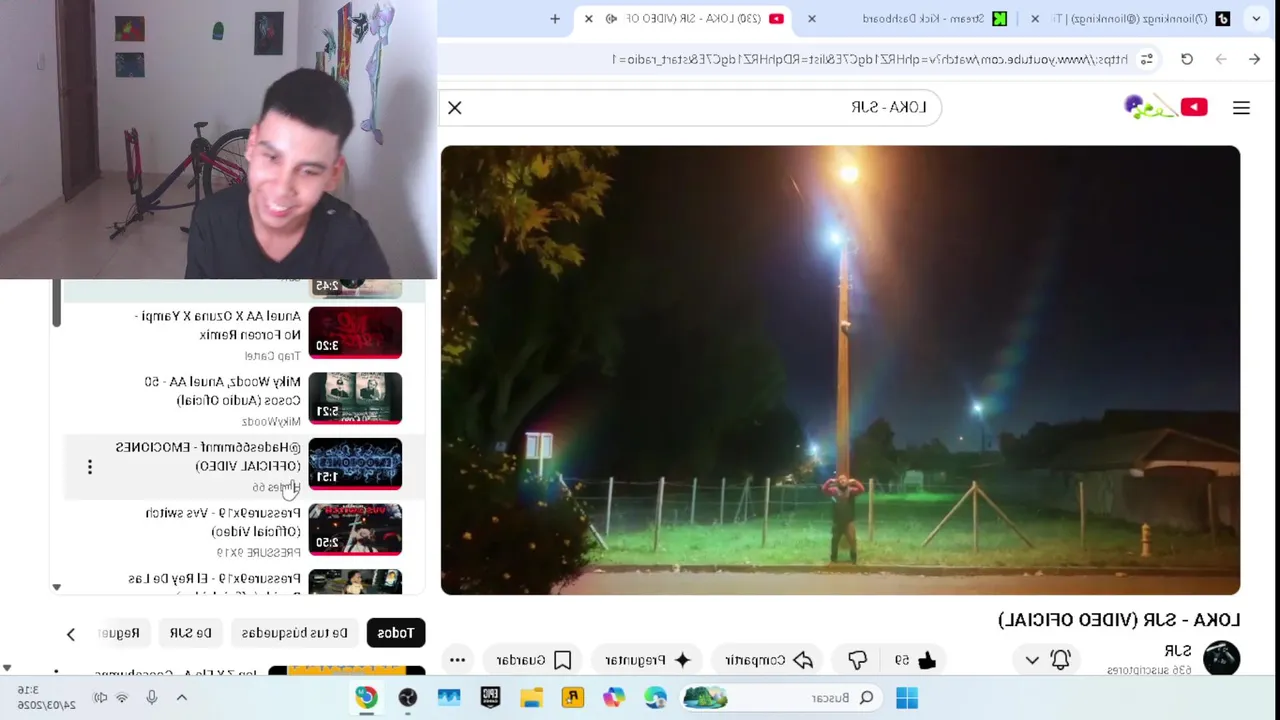
Task: Click the PRESSURE 9X19 channel name
Action: [259, 552]
